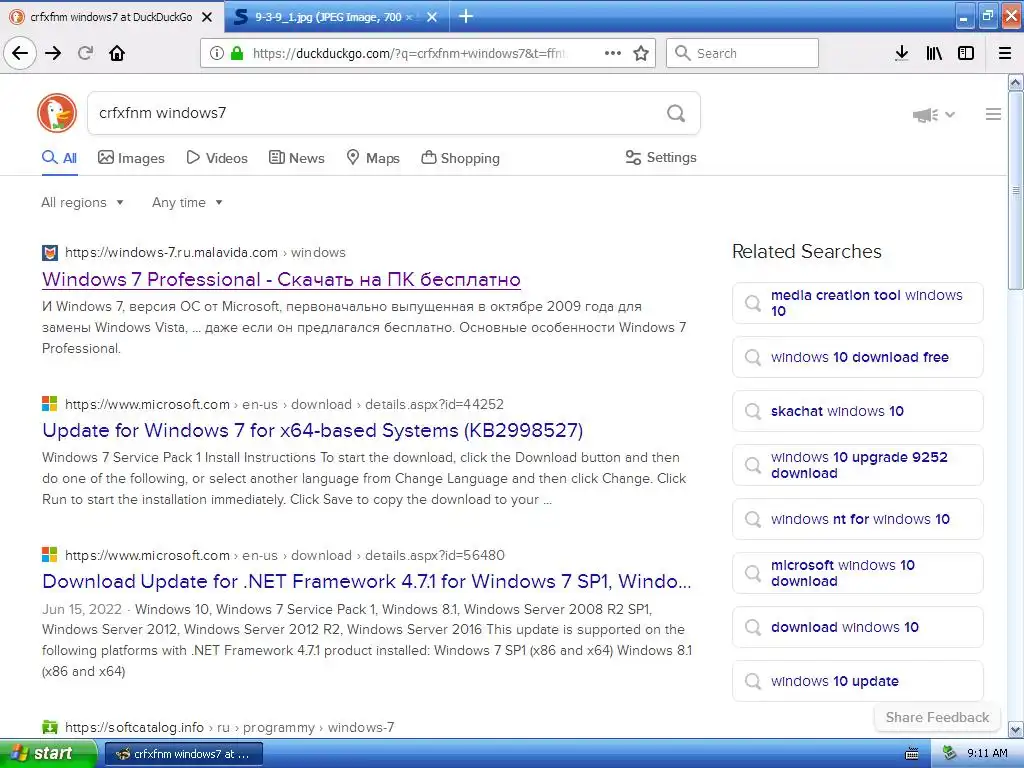
Task: Click the Firefox toolbar Search box
Action: click(742, 53)
